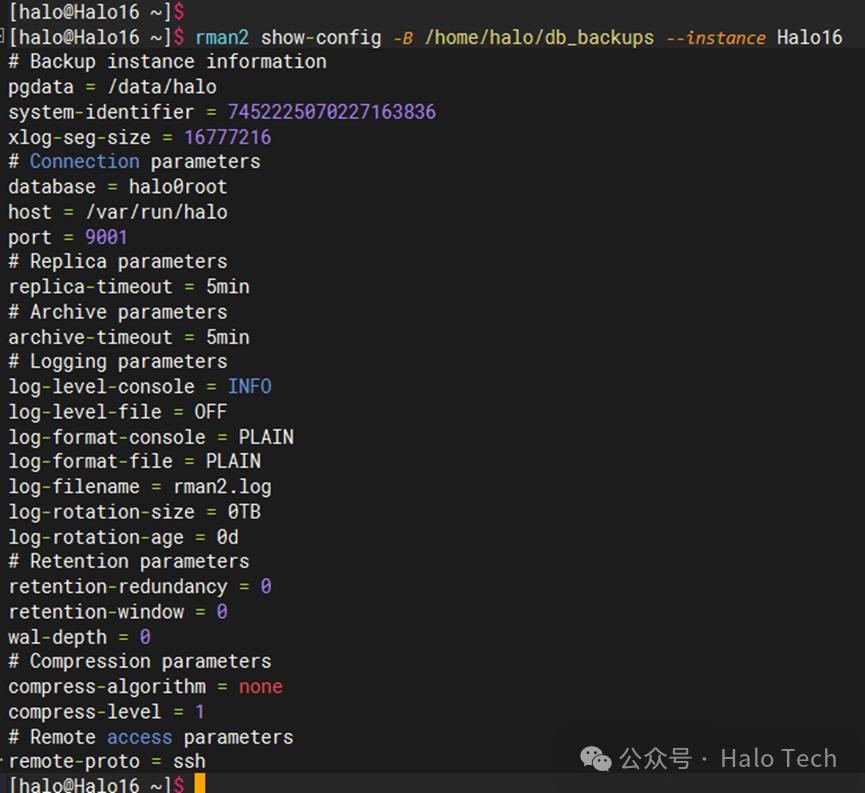Click the log-level-file value "OFF"

click(211, 412)
